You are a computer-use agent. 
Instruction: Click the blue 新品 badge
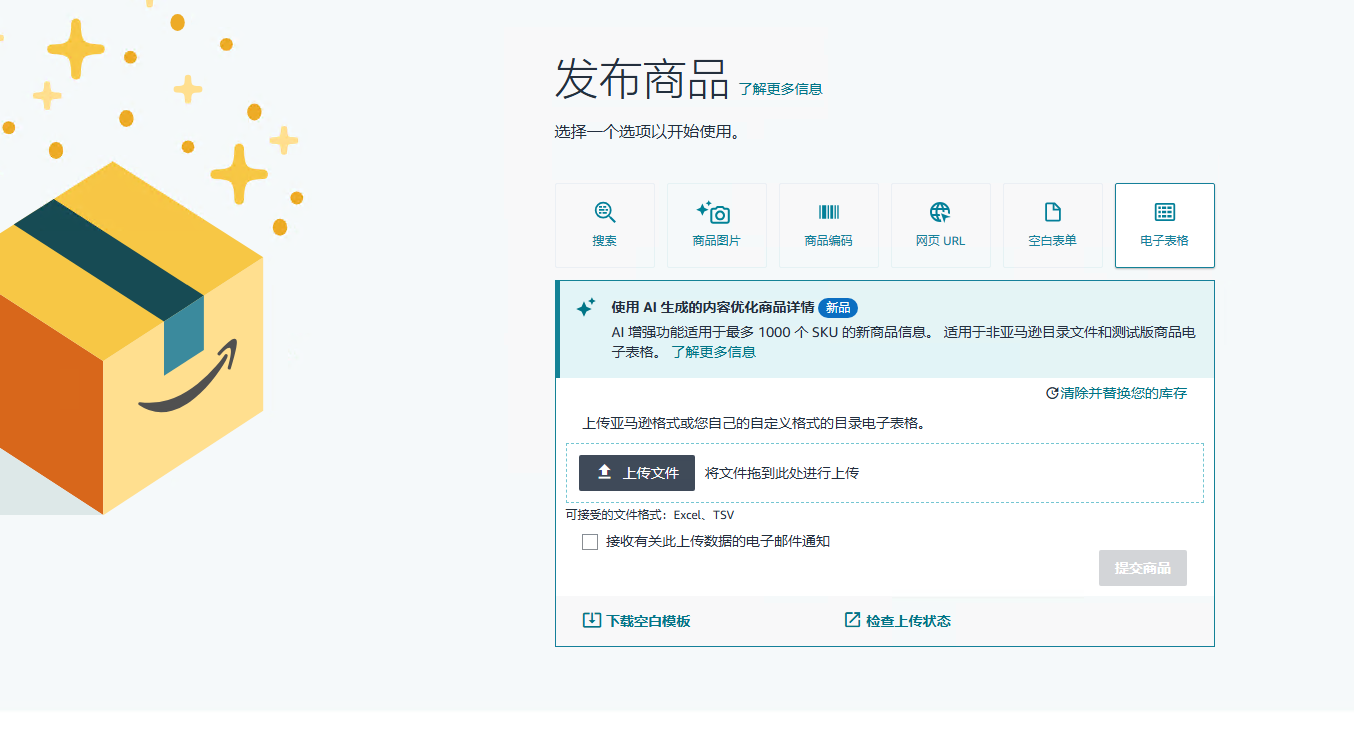(838, 308)
